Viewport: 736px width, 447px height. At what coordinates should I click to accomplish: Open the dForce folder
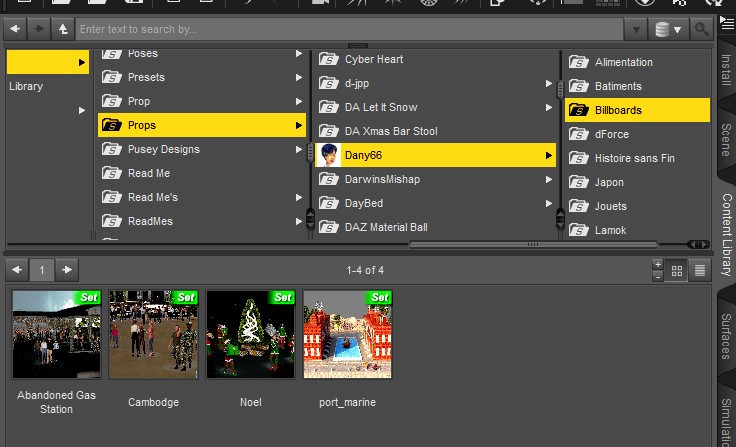(x=637, y=134)
